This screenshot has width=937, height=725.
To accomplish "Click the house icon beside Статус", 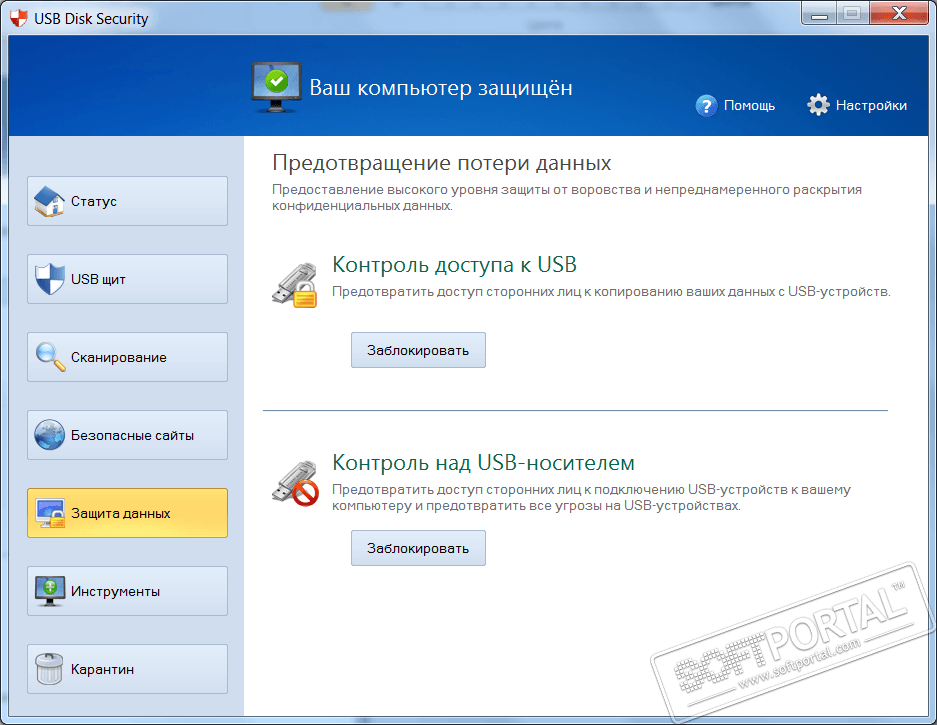I will pyautogui.click(x=49, y=201).
